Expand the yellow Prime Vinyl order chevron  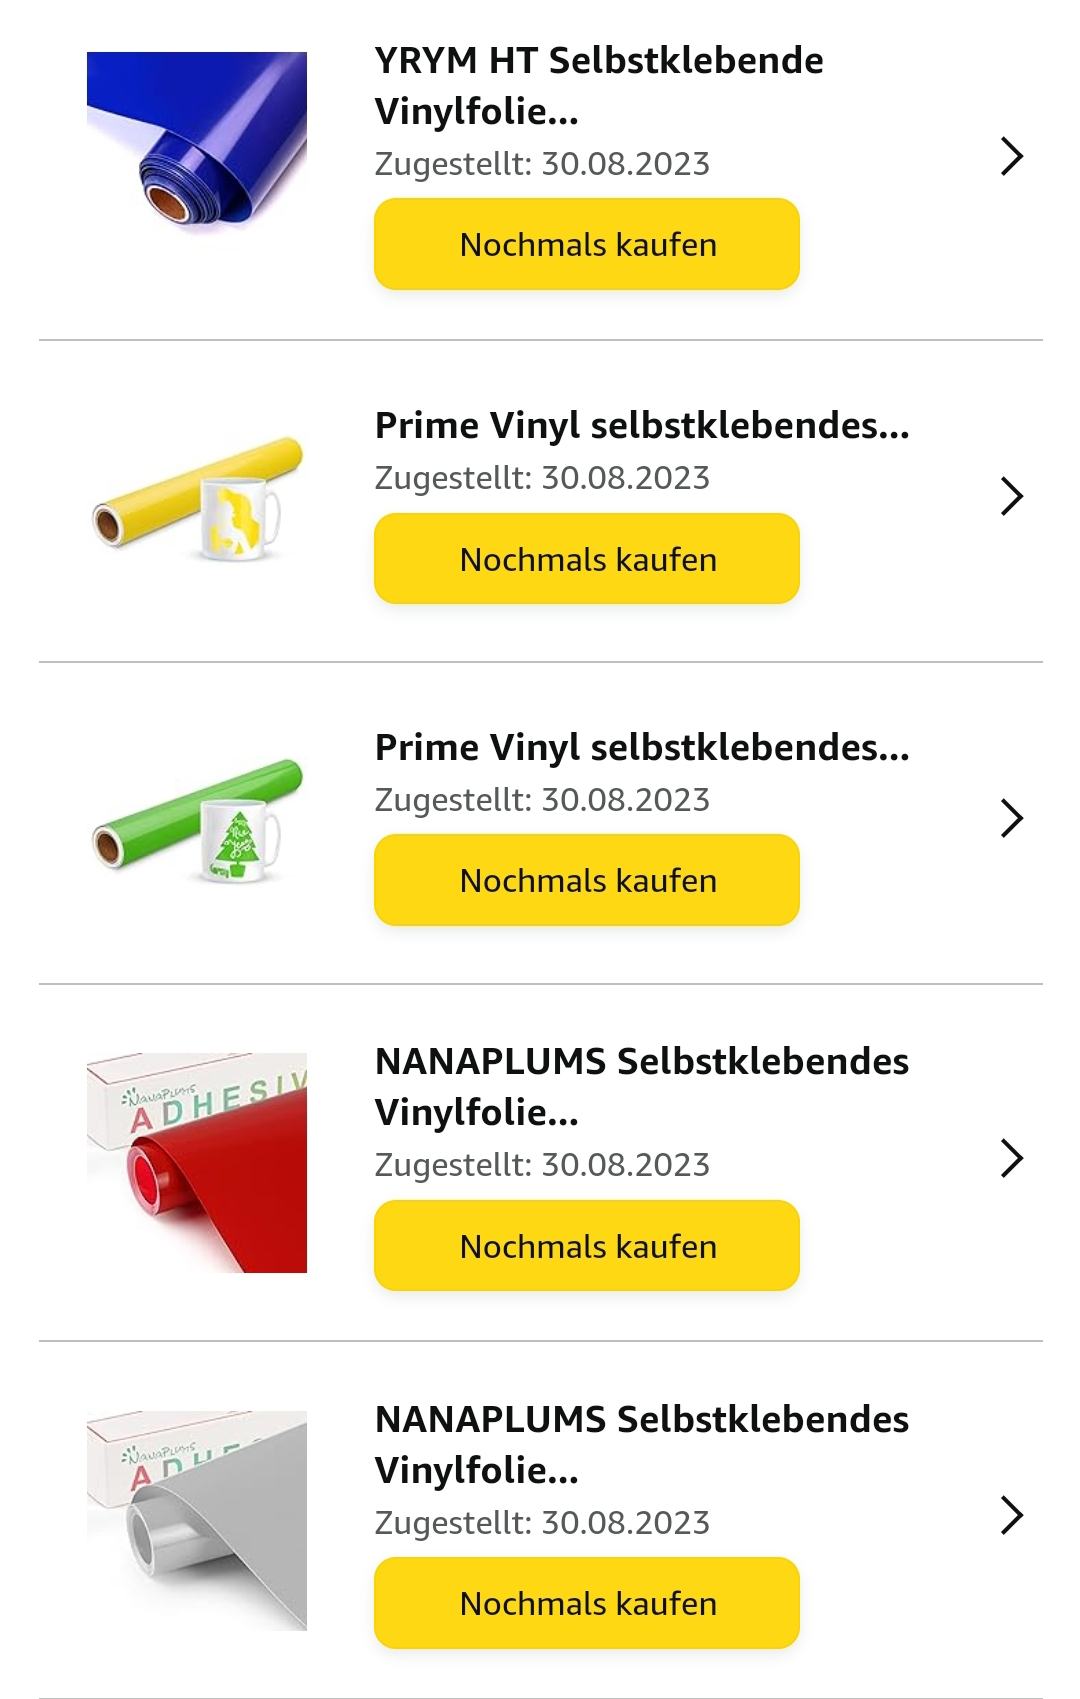[1012, 496]
